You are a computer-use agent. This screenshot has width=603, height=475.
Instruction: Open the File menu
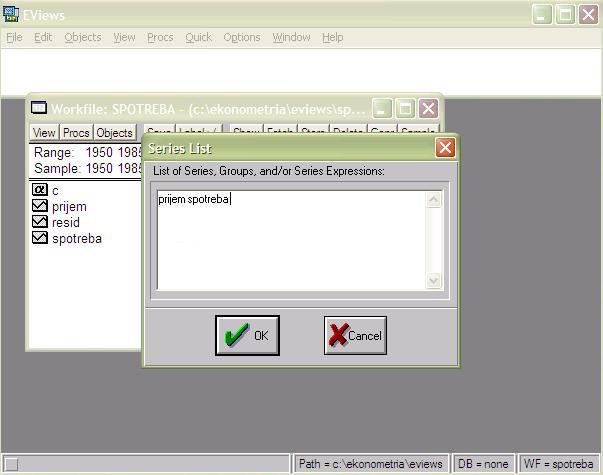(x=14, y=37)
